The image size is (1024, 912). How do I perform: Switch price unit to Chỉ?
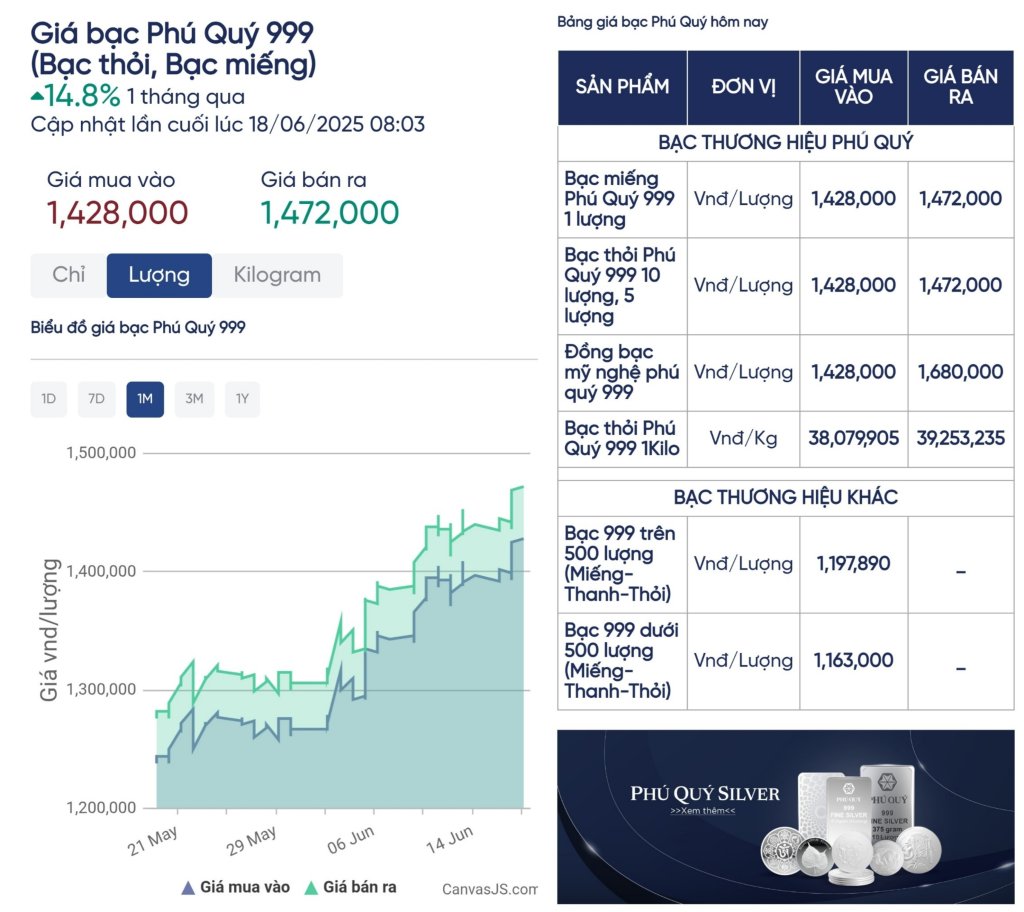[69, 275]
